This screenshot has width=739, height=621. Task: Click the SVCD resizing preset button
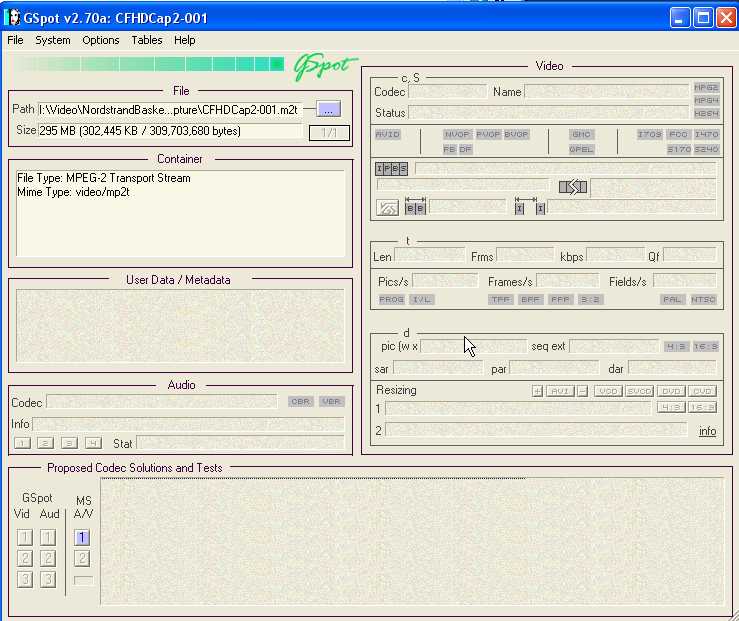click(x=639, y=391)
